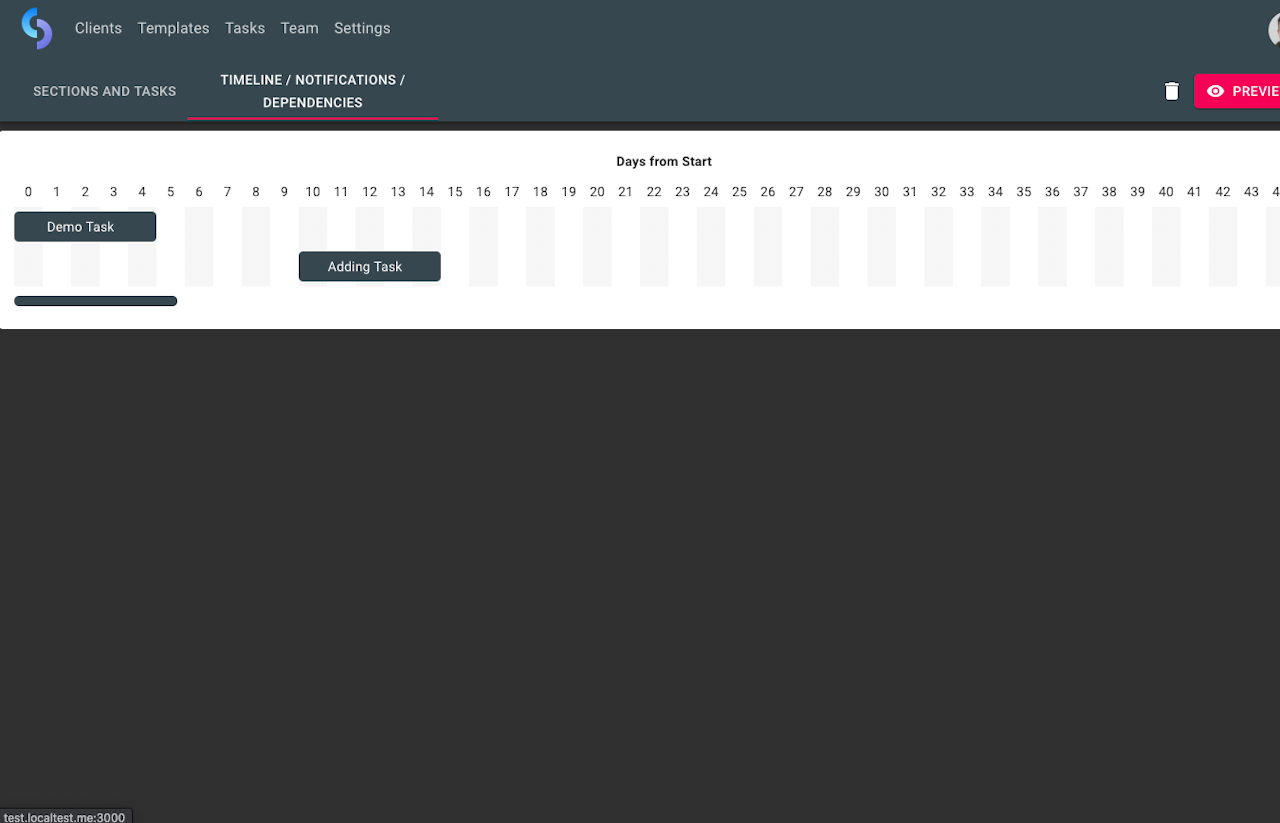Select Timeline / Notifications / Dependencies tab
The image size is (1280, 823).
[x=312, y=91]
